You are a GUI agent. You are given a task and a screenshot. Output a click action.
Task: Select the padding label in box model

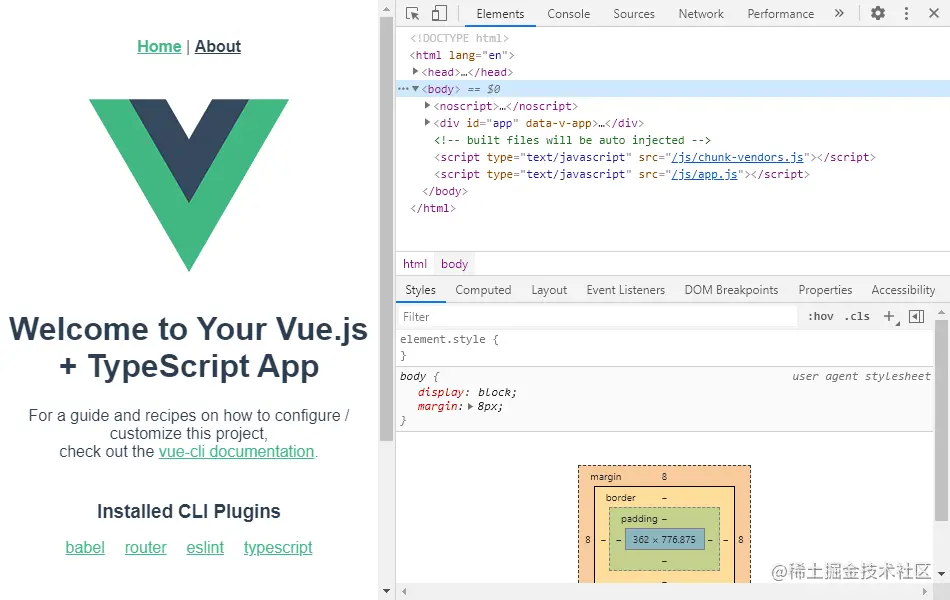[639, 519]
